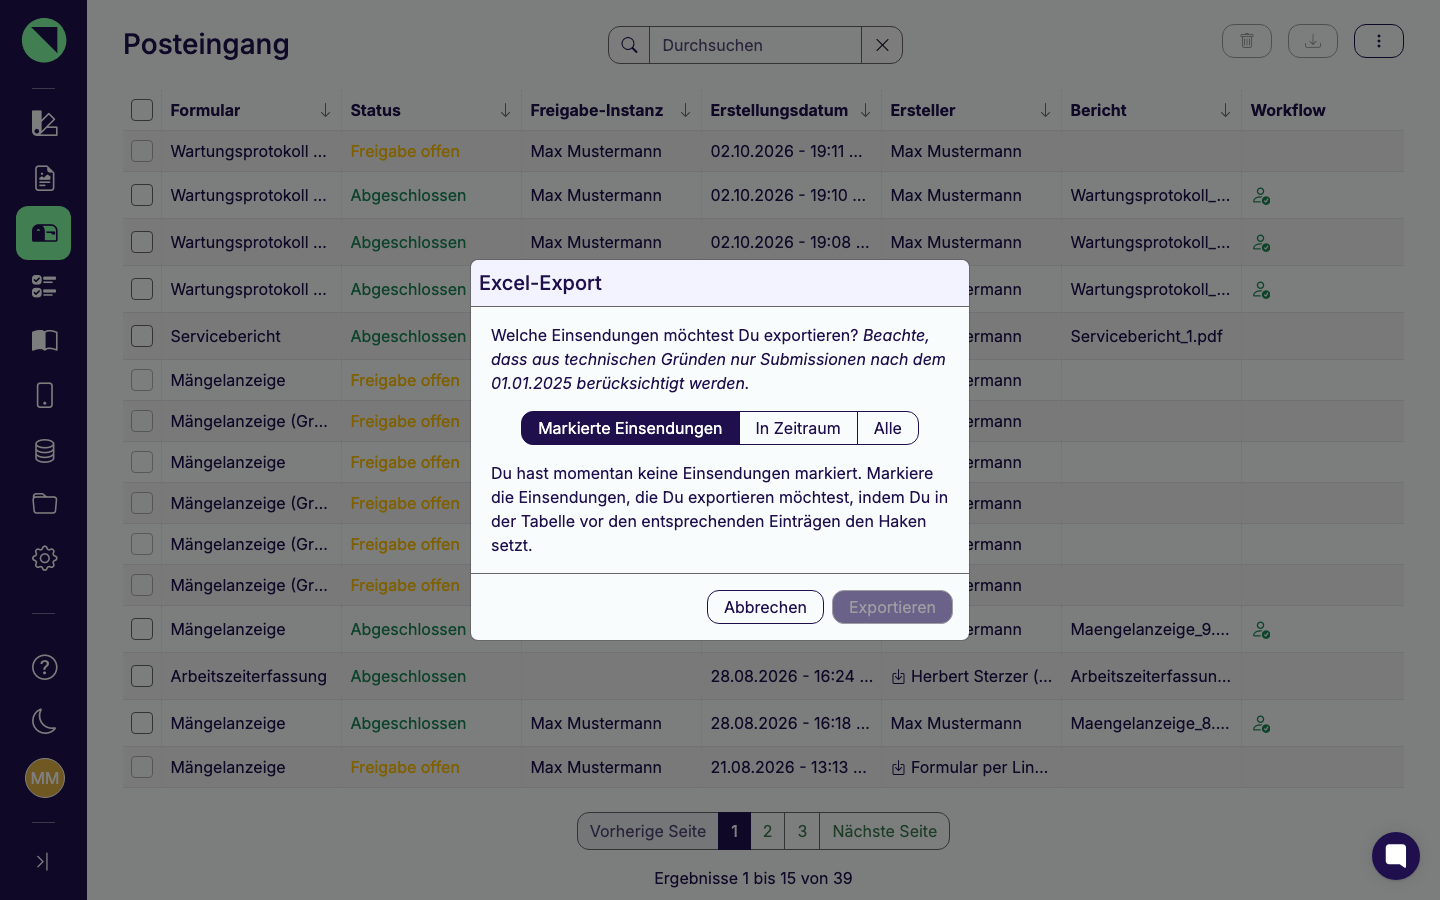The image size is (1440, 900).
Task: Click the Exportieren button
Action: click(892, 607)
